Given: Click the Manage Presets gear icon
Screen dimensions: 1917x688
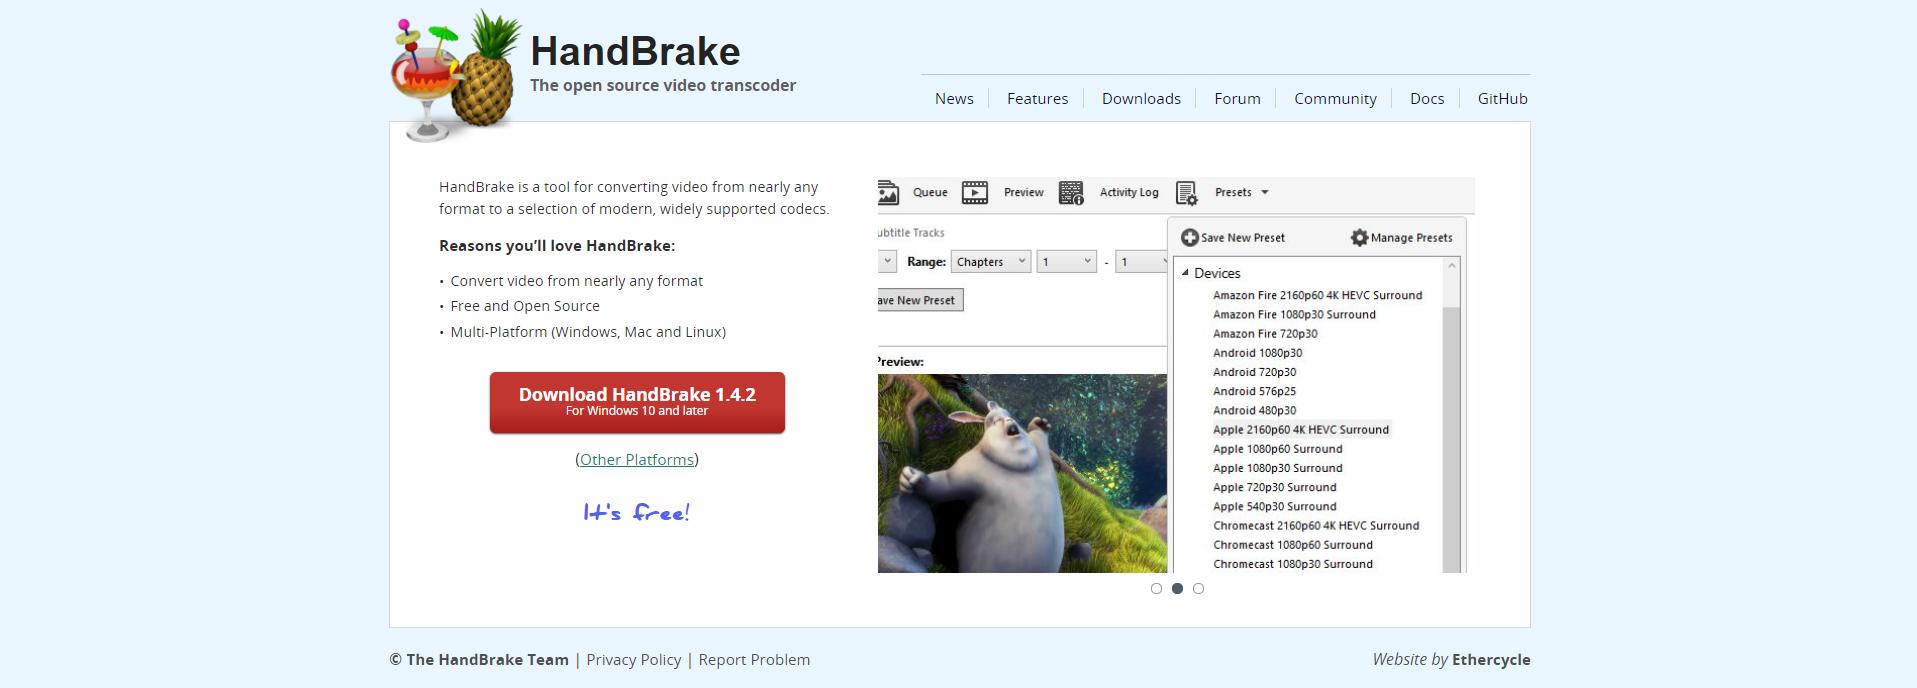Looking at the screenshot, I should pyautogui.click(x=1359, y=238).
